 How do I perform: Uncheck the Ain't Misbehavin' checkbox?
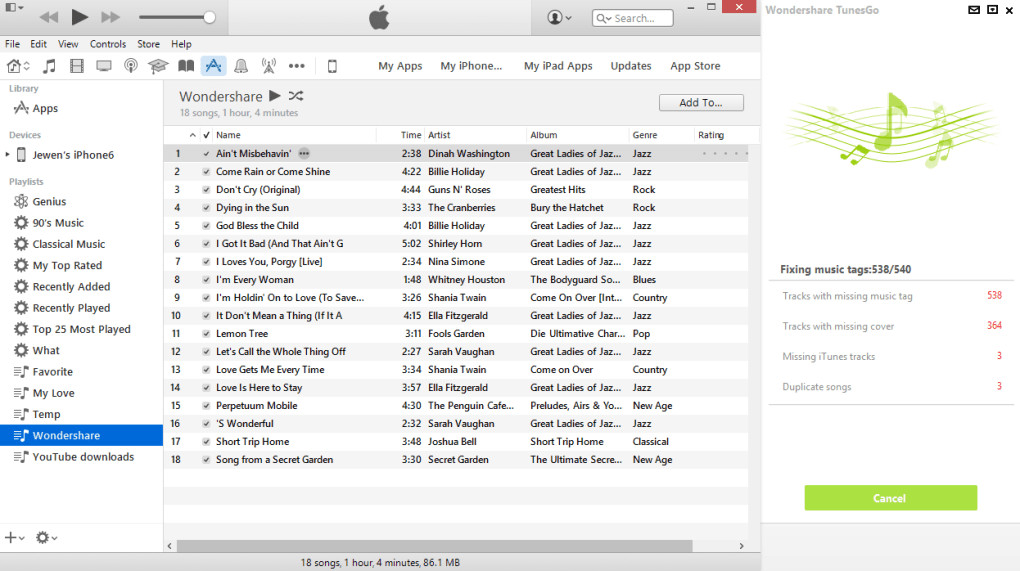tap(206, 153)
